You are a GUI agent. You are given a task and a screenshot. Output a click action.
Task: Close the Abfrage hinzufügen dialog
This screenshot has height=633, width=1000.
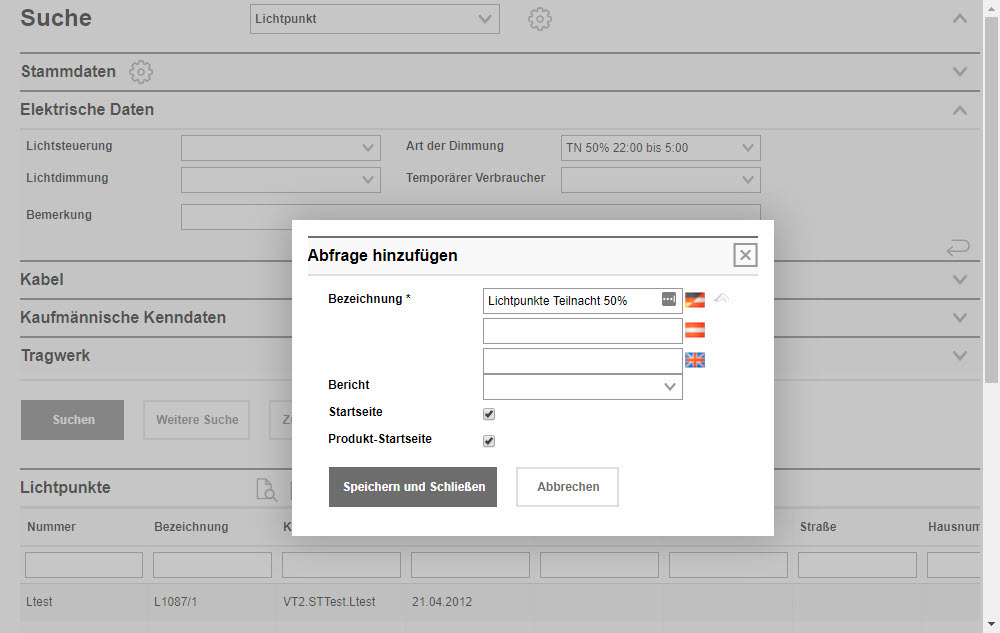[x=745, y=255]
